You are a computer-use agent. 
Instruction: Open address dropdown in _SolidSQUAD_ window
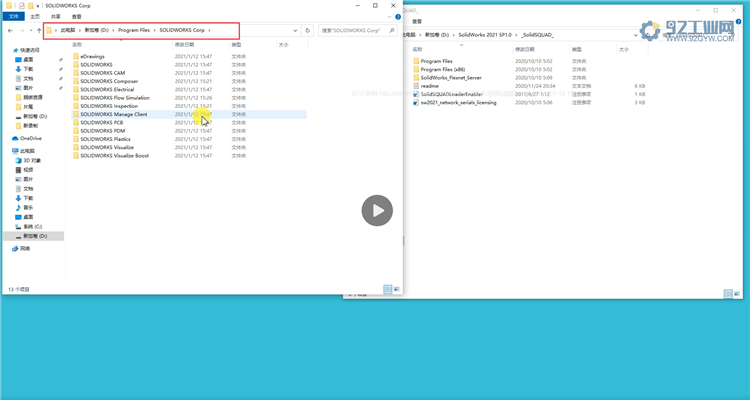(636, 35)
